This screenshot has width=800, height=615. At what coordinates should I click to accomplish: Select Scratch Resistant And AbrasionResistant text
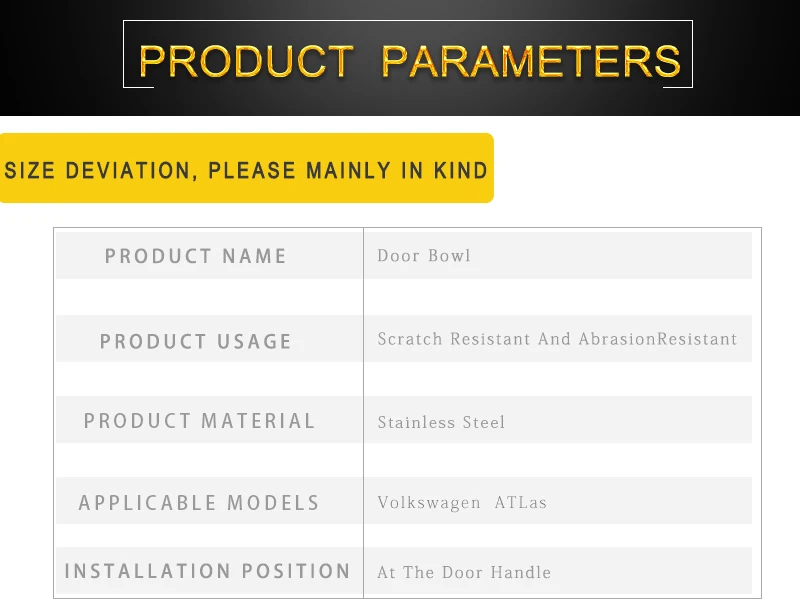point(557,339)
